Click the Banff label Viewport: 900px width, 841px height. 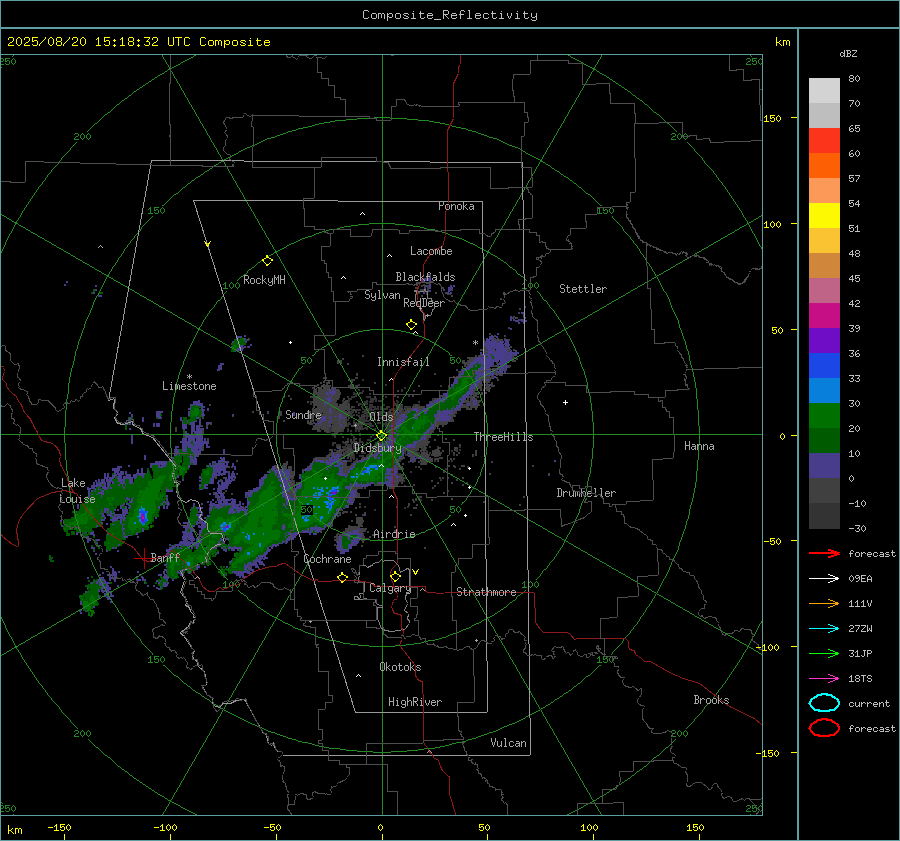click(x=165, y=557)
